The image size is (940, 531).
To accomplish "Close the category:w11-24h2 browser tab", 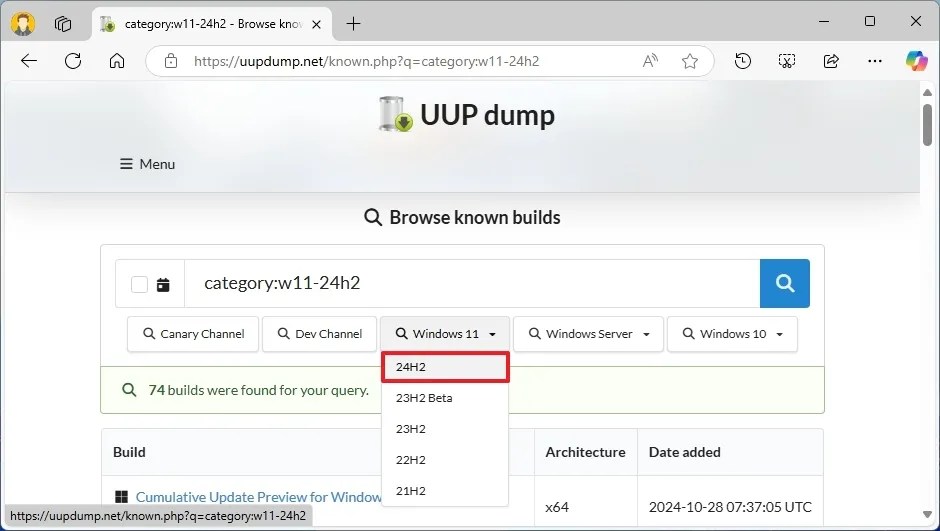I will coord(317,24).
